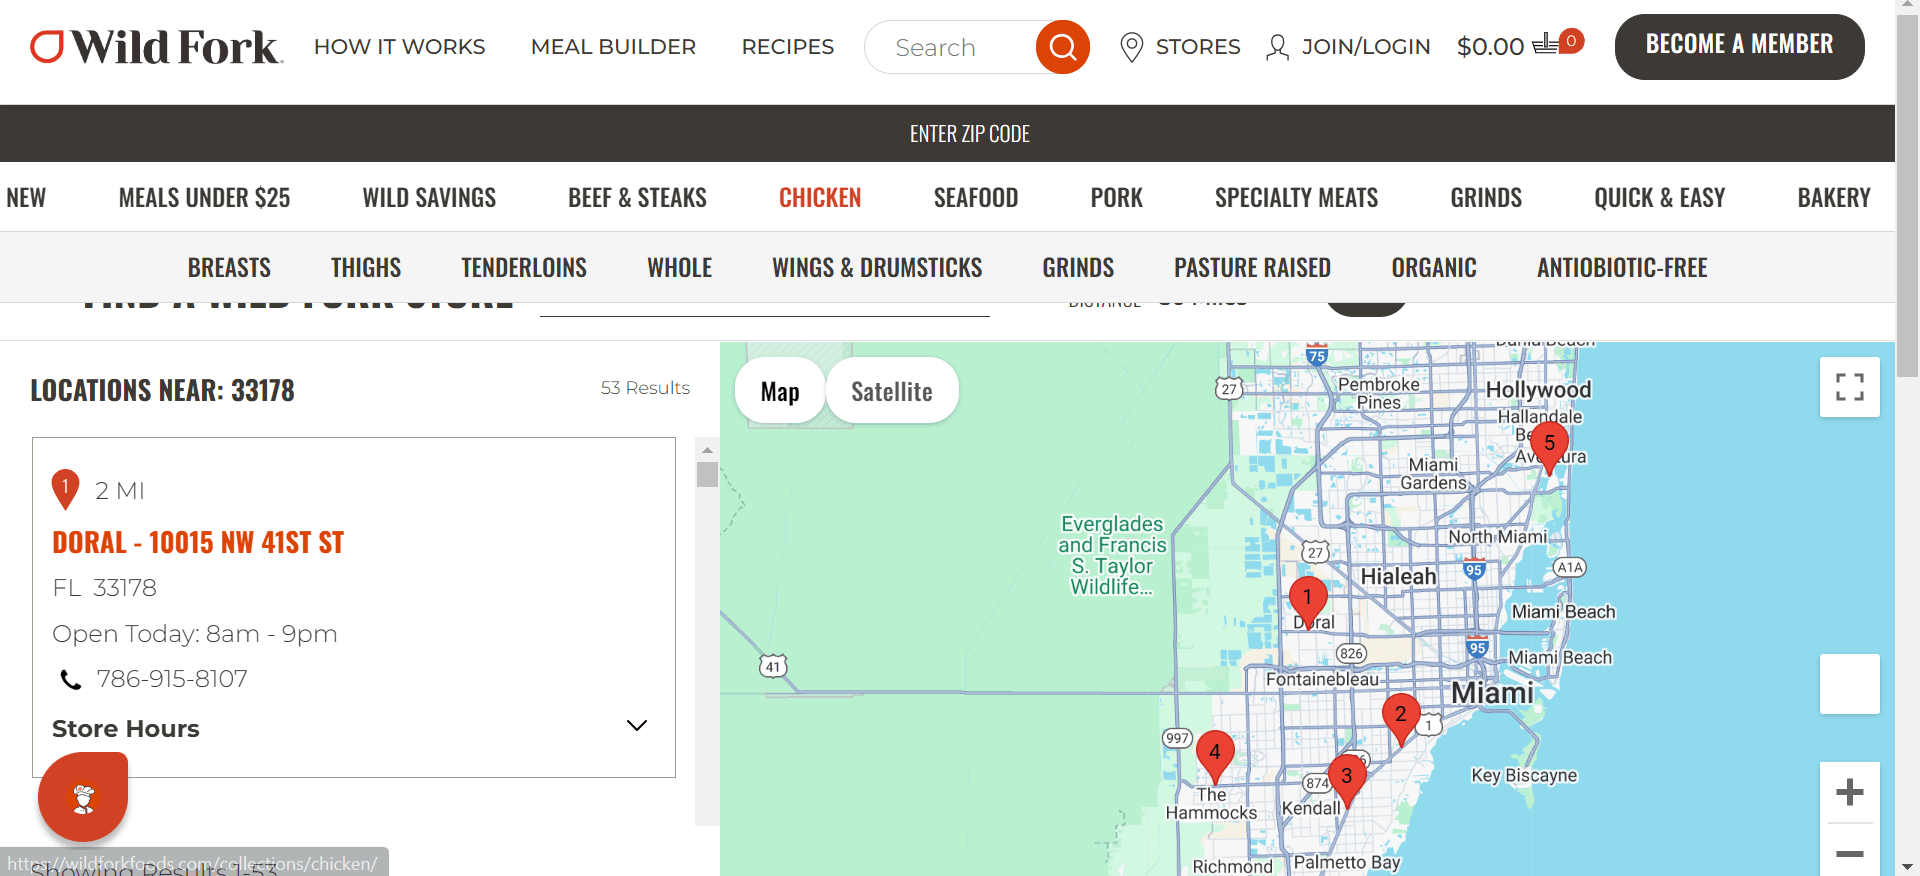Select TENDERLOINS chicken subcategory
The height and width of the screenshot is (876, 1920).
click(524, 268)
